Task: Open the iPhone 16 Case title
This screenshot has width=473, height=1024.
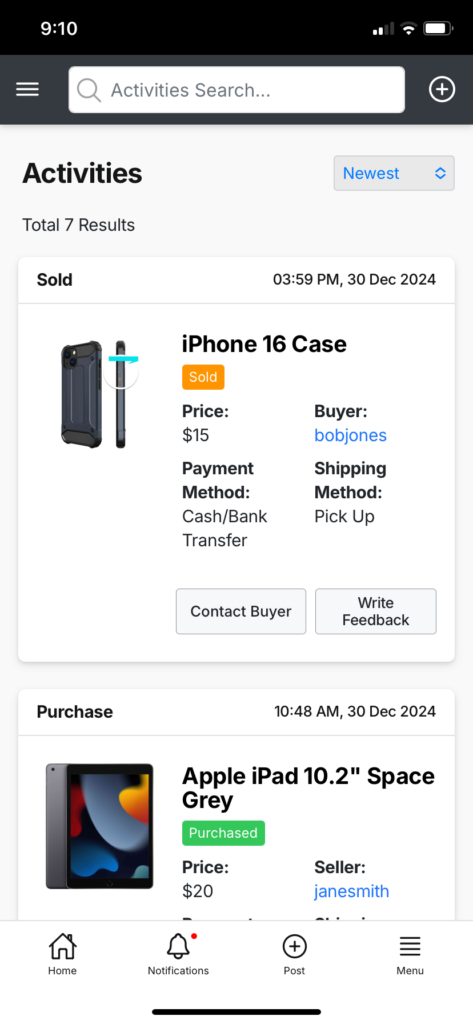Action: click(264, 344)
